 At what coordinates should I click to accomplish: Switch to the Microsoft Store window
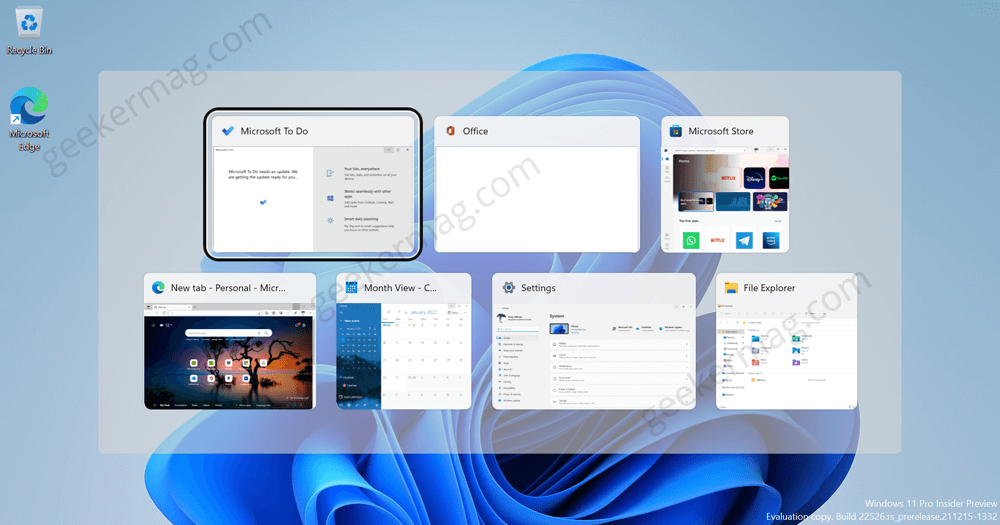[725, 184]
